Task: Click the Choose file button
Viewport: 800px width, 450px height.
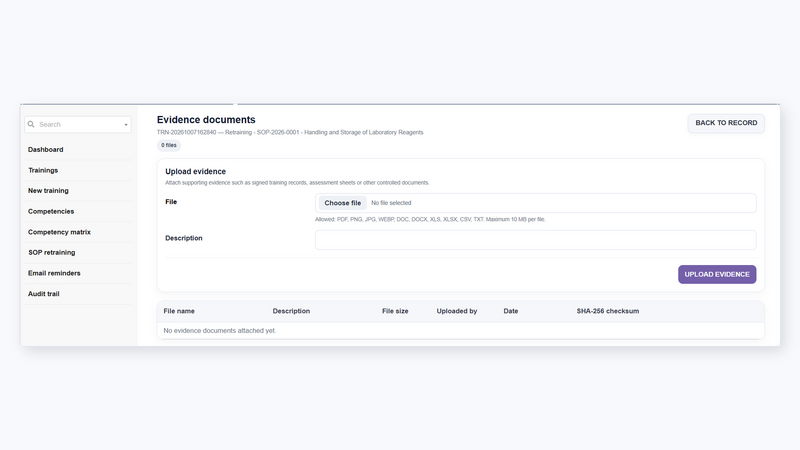Action: pyautogui.click(x=342, y=203)
